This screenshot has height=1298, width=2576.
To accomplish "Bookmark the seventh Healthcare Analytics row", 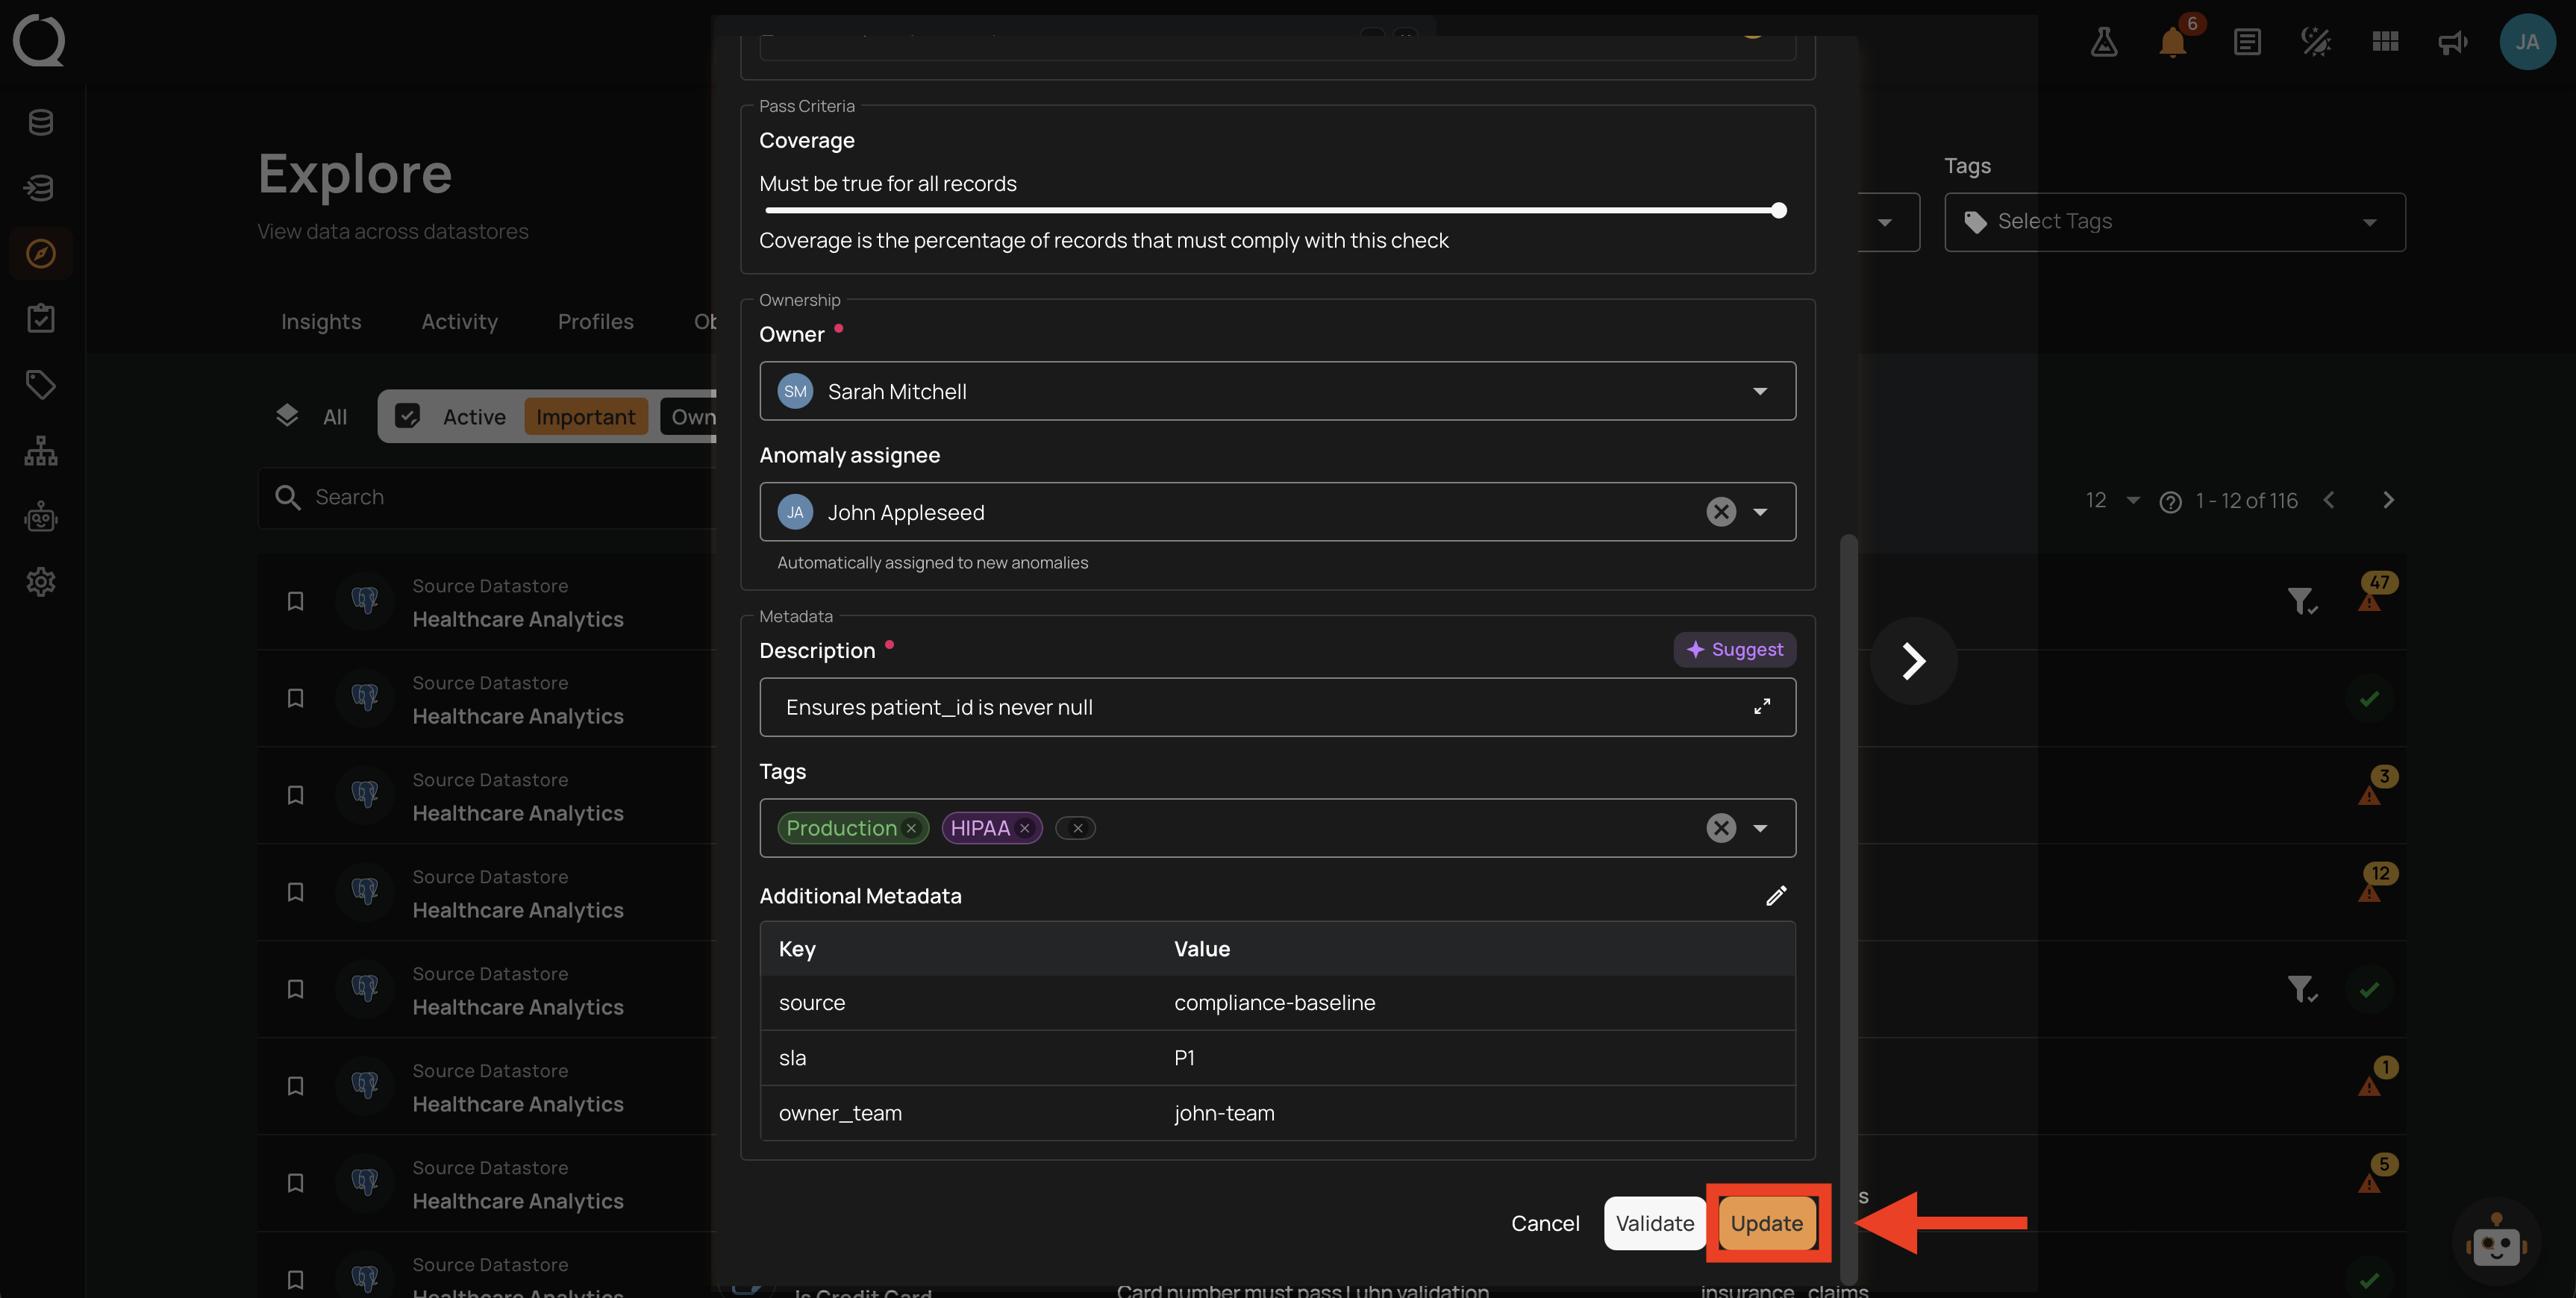I will tap(295, 1183).
